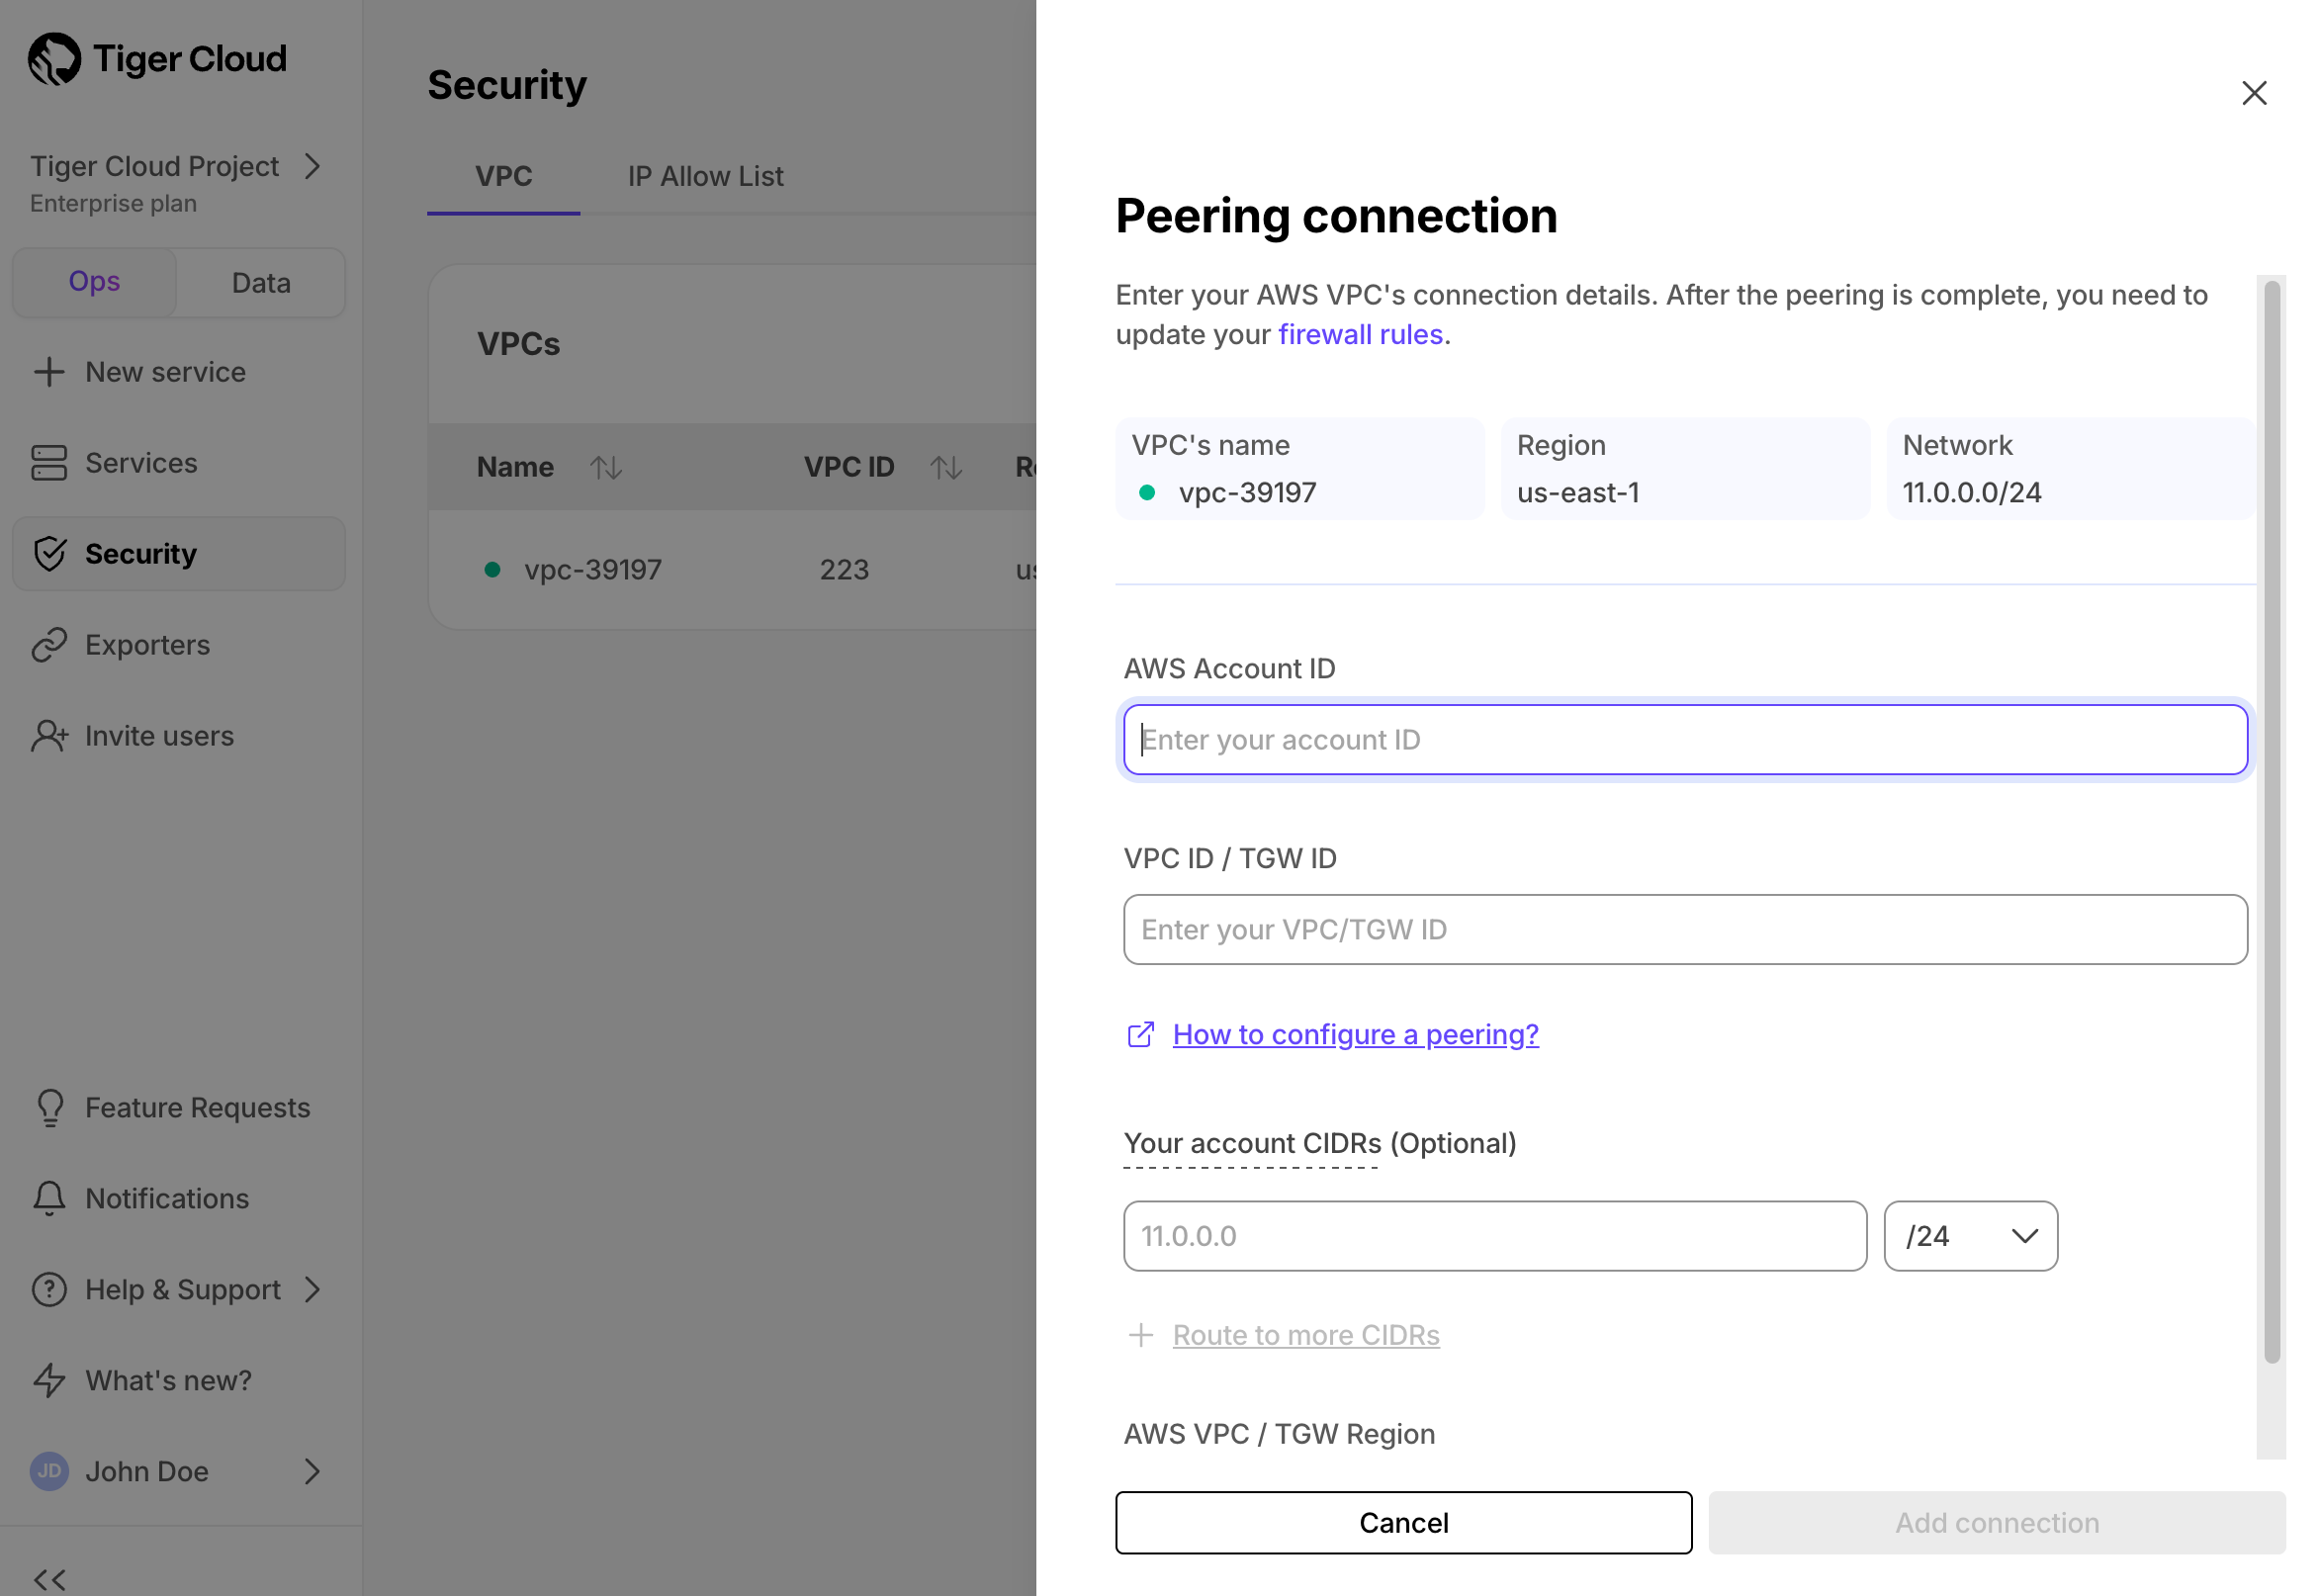Click the Route to more CIDRs link

coord(1306,1336)
